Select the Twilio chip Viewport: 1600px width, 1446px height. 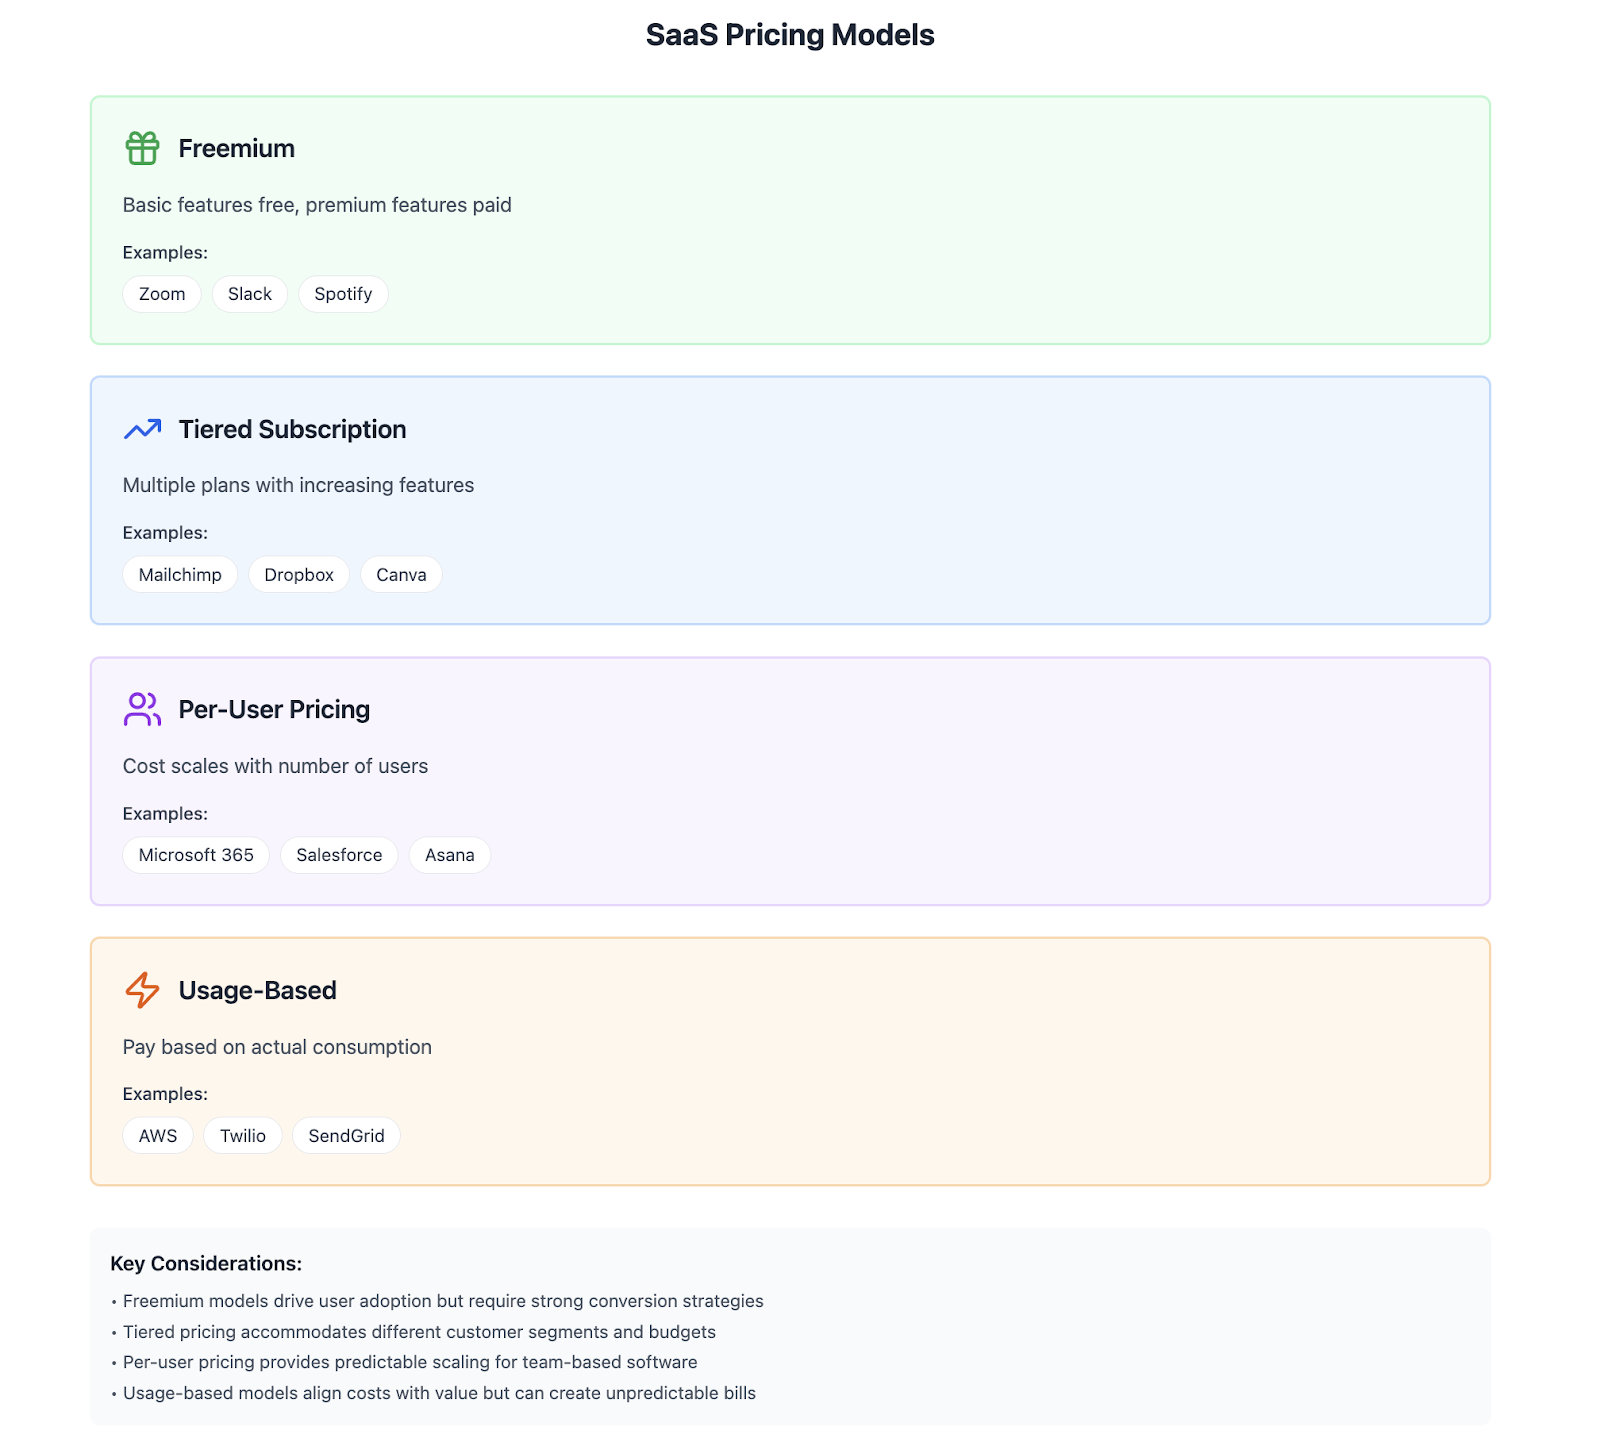coord(243,1136)
